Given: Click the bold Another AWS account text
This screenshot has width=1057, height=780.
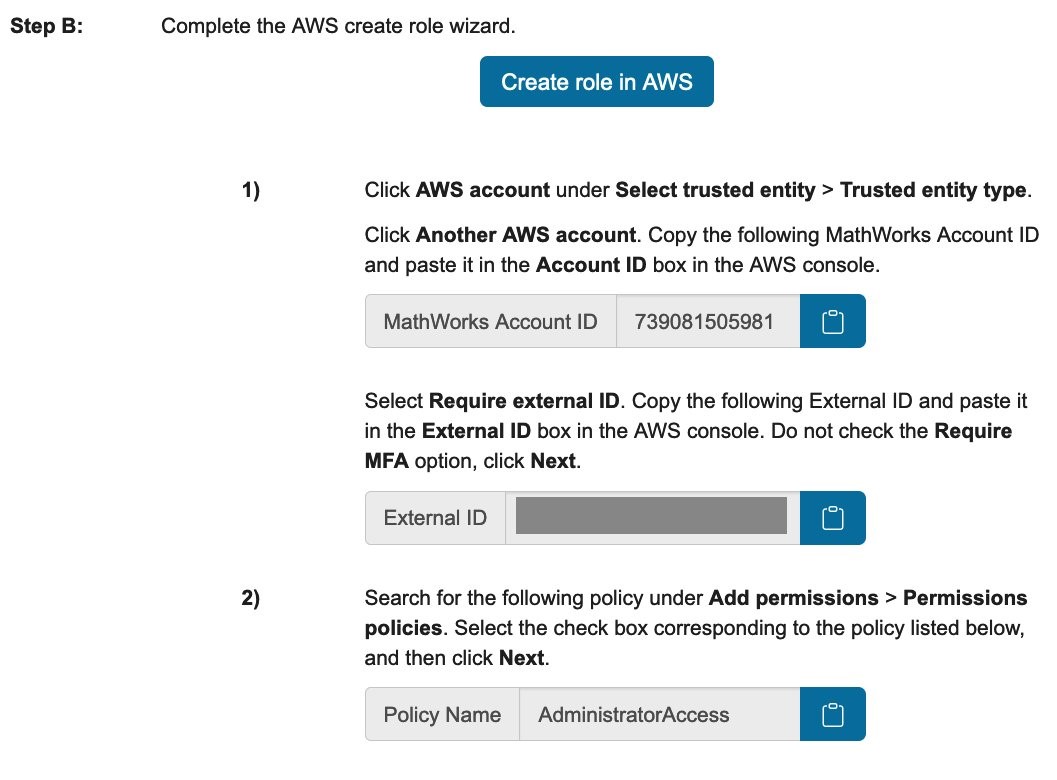Looking at the screenshot, I should tap(526, 236).
